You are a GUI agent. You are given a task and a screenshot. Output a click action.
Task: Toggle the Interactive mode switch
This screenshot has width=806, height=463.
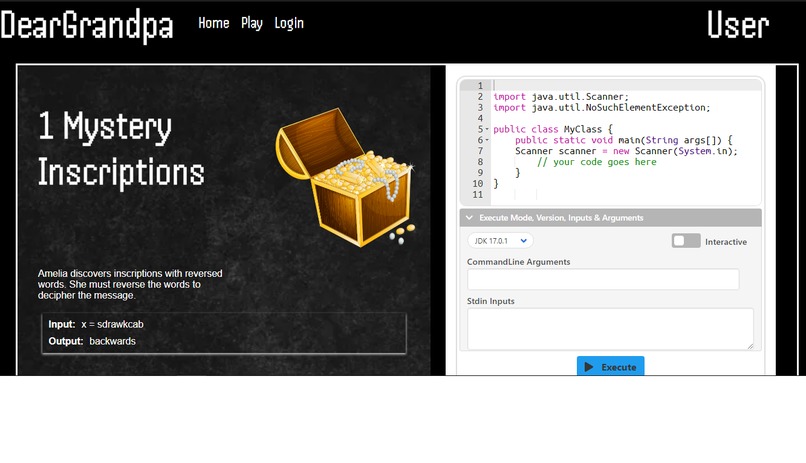tap(686, 241)
